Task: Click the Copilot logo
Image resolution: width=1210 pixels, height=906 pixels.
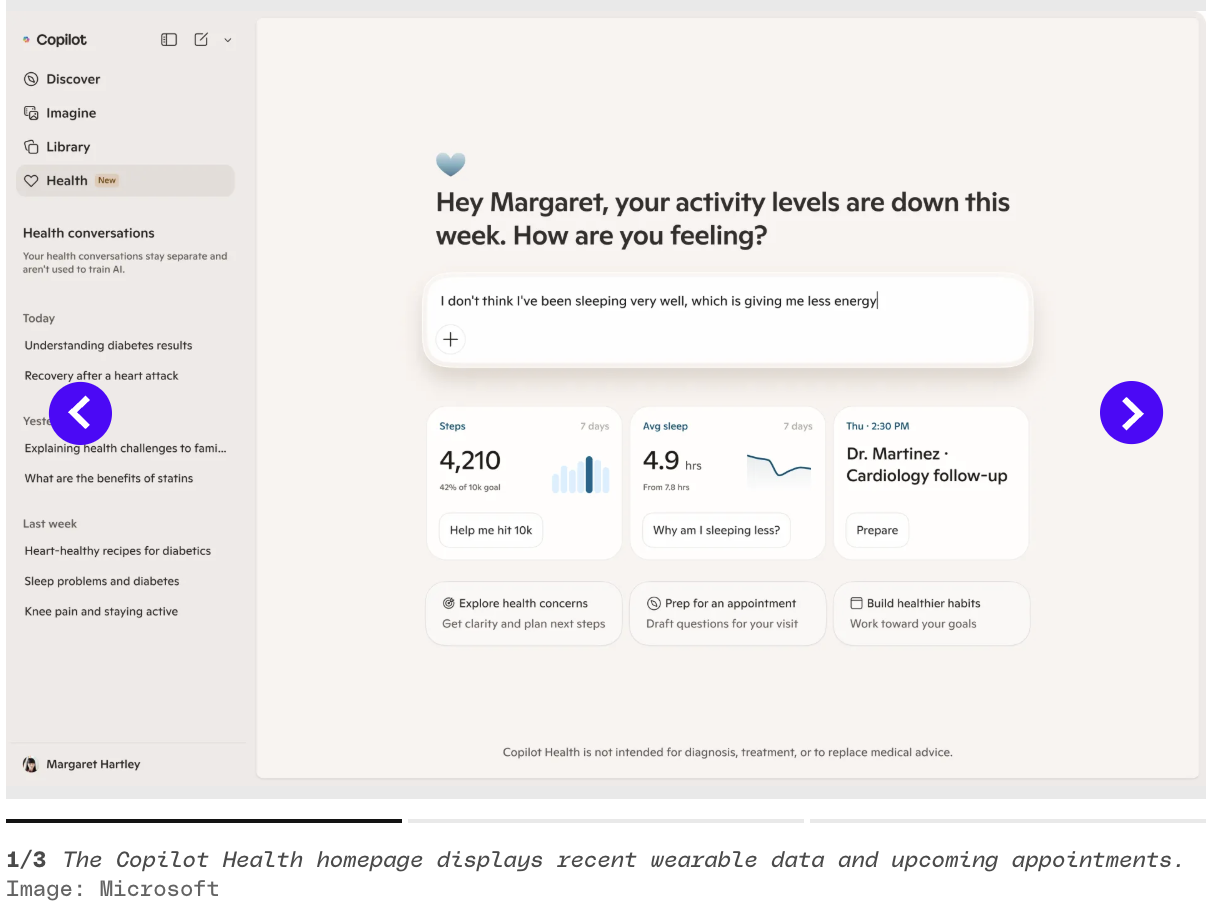Action: tap(55, 40)
